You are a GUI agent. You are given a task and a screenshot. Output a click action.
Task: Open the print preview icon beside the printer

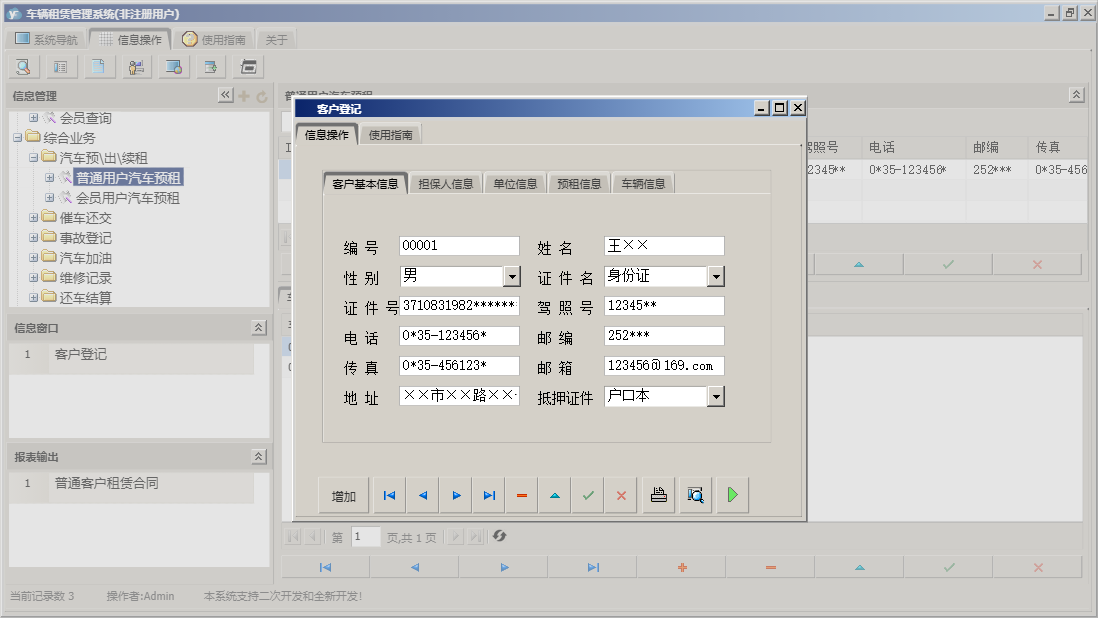point(695,494)
